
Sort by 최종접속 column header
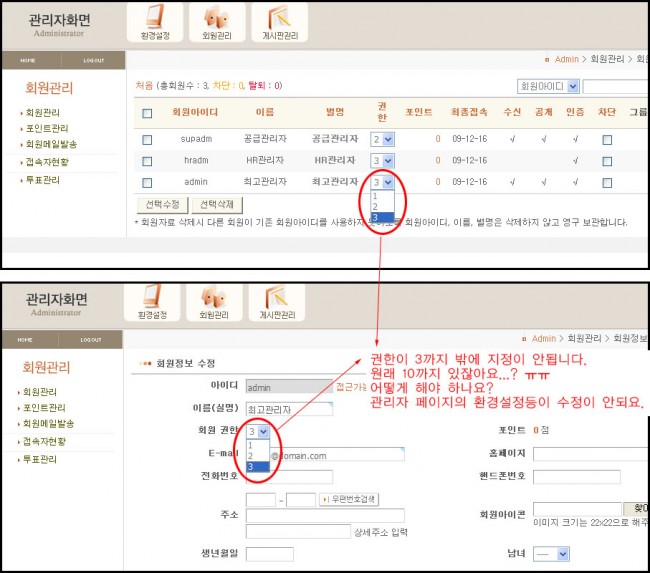point(469,112)
